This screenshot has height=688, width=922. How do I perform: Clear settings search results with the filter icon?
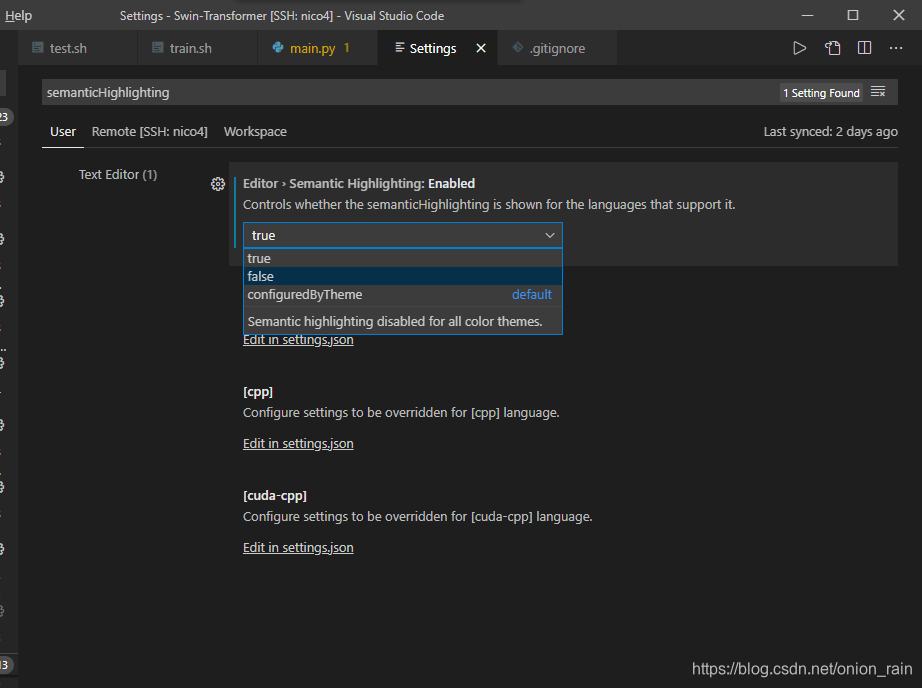878,91
